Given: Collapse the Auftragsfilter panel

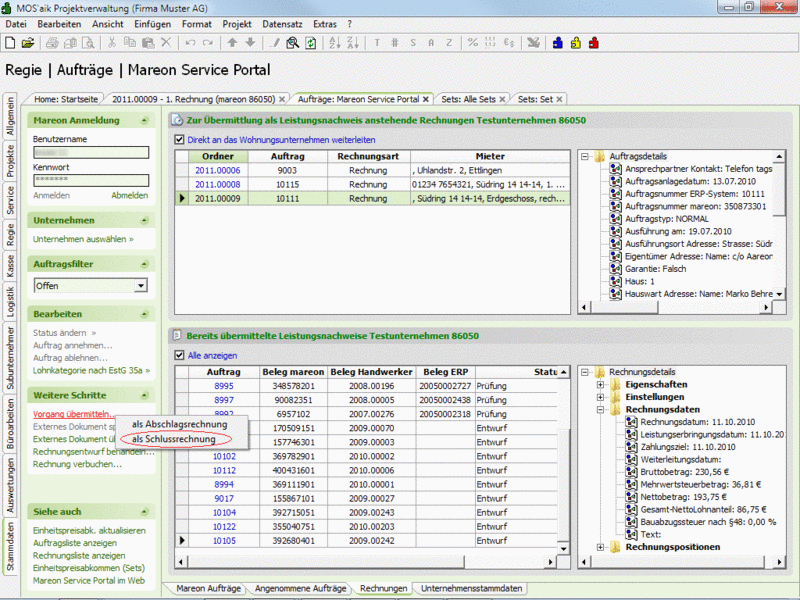Looking at the screenshot, I should click(x=144, y=264).
